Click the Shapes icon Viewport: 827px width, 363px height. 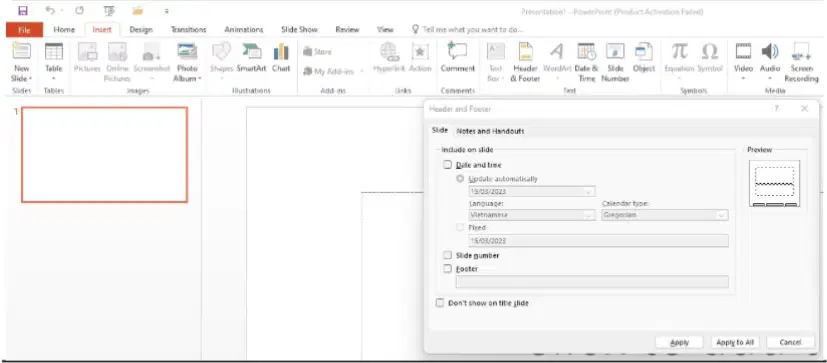point(222,62)
